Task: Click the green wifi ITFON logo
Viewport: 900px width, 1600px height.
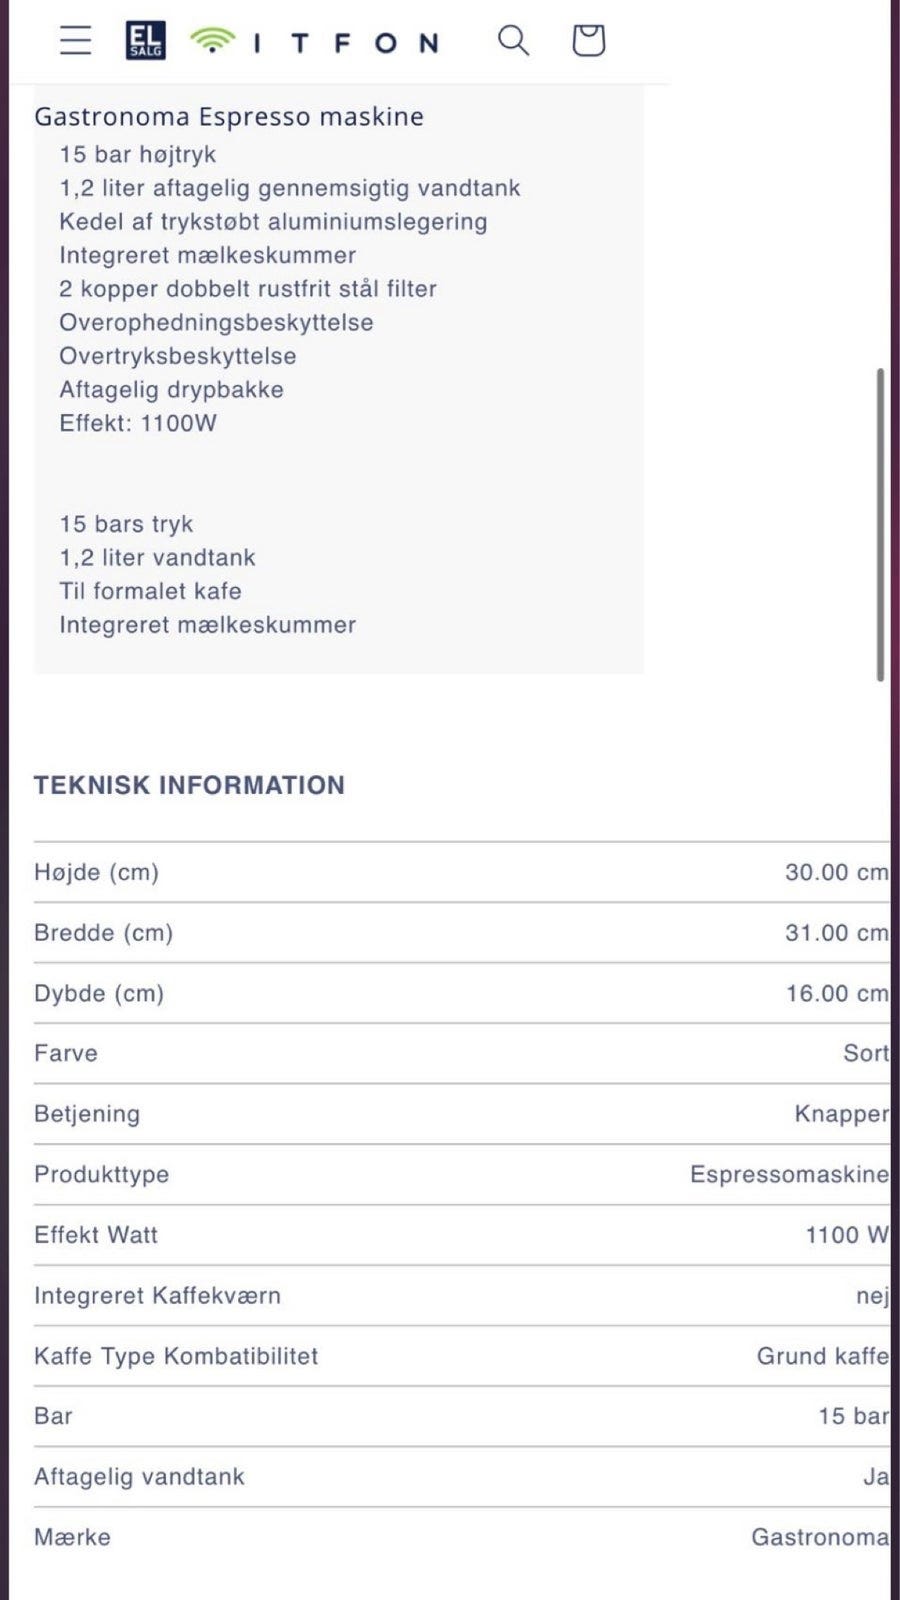Action: (212, 41)
